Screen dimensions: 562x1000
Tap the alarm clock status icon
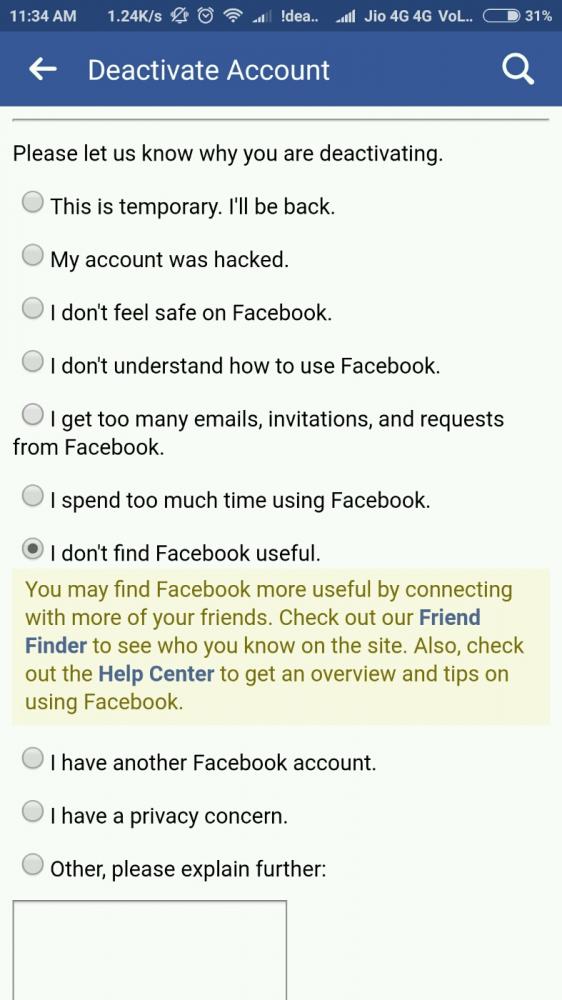[x=205, y=16]
